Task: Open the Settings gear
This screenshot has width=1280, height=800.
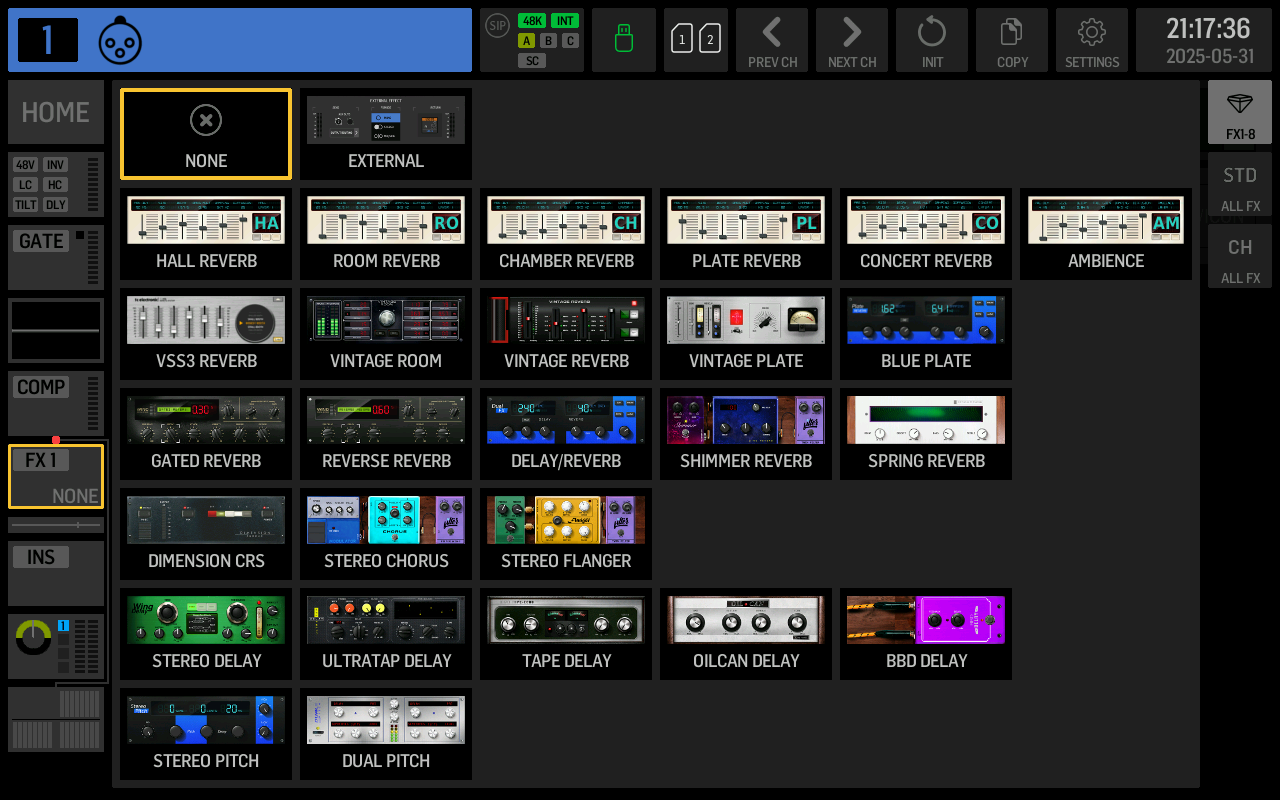Action: (1092, 40)
